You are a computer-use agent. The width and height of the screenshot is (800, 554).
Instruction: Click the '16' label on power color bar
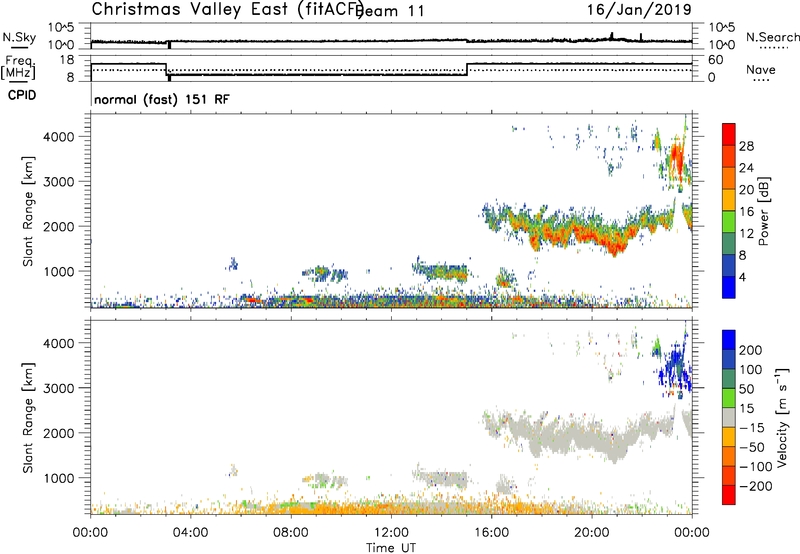tap(746, 212)
